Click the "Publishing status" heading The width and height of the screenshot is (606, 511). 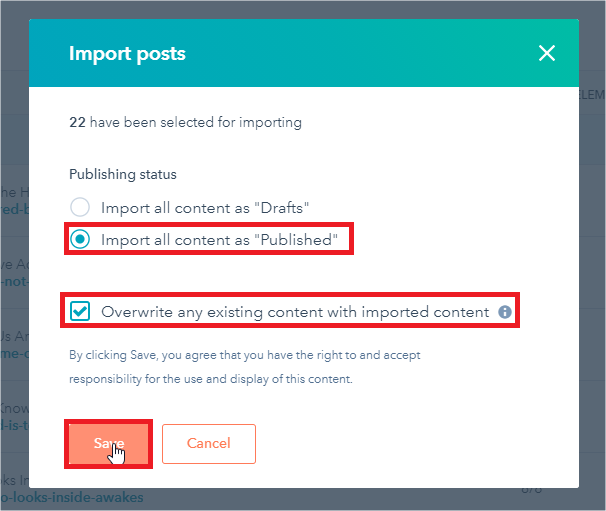[x=122, y=174]
